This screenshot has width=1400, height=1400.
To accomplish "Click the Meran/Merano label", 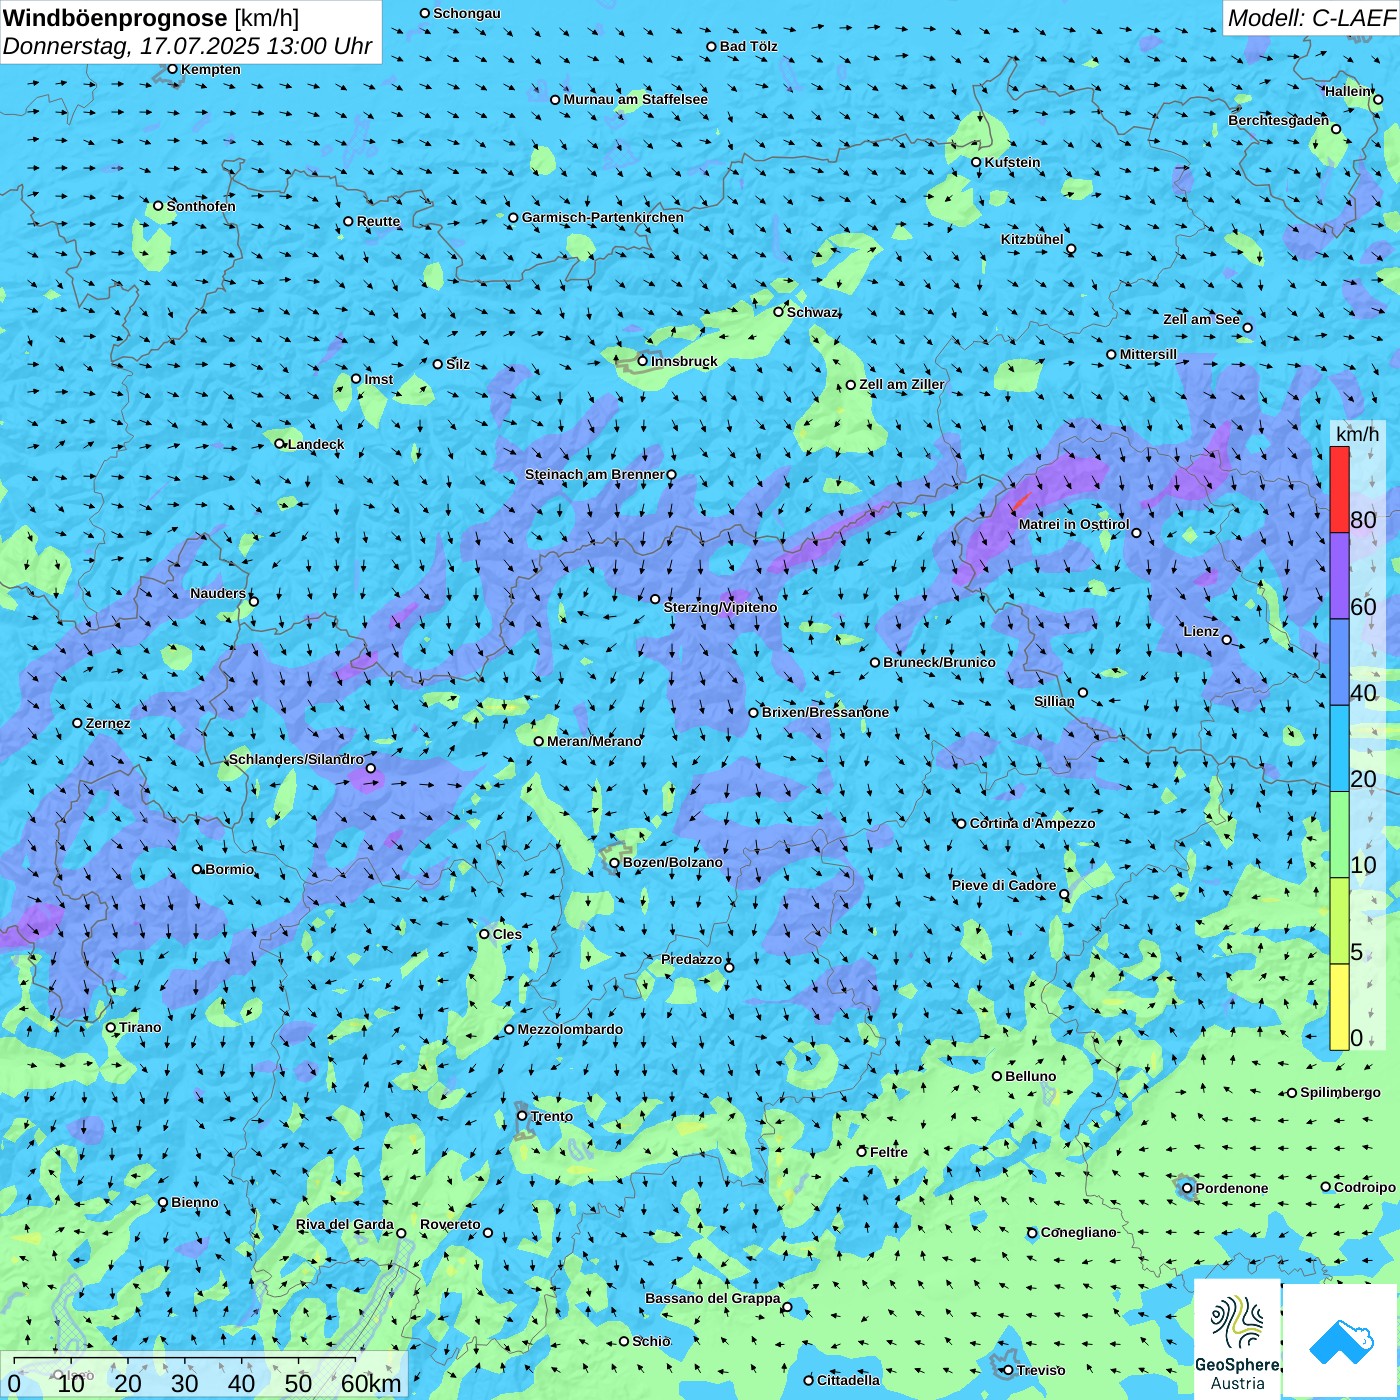I will pyautogui.click(x=594, y=741).
